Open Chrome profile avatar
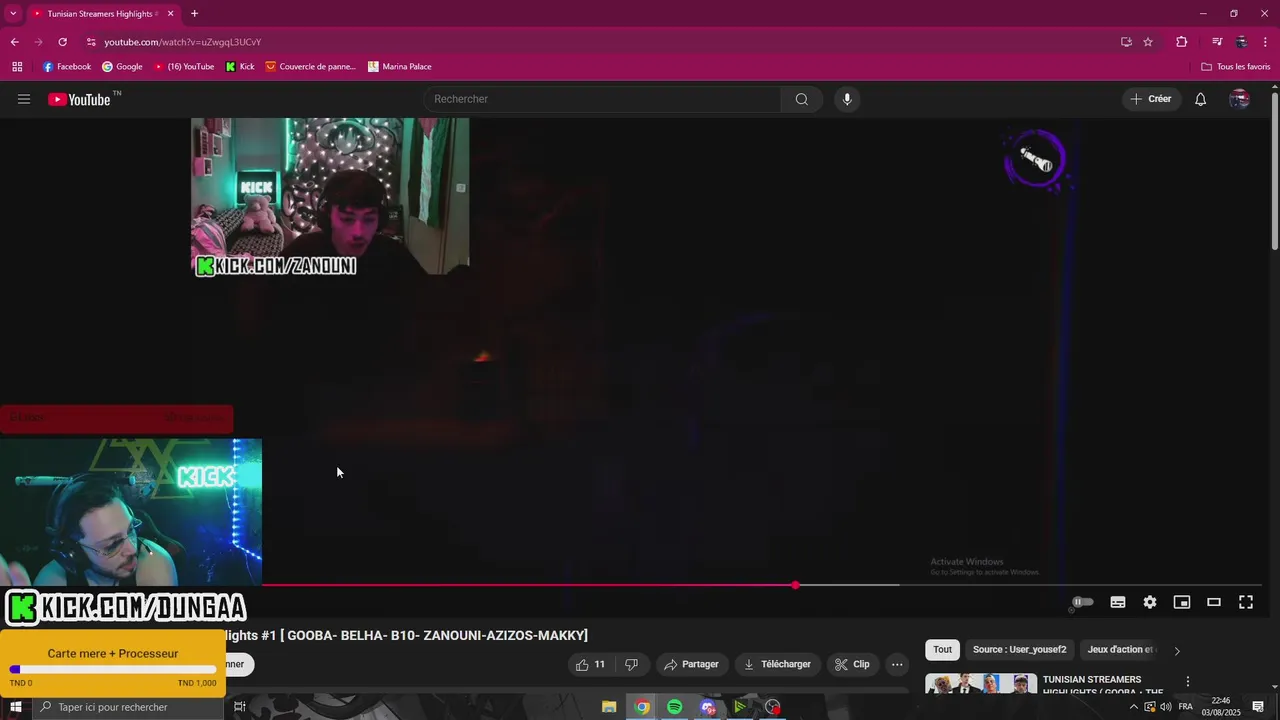Image resolution: width=1280 pixels, height=720 pixels. 1241,42
